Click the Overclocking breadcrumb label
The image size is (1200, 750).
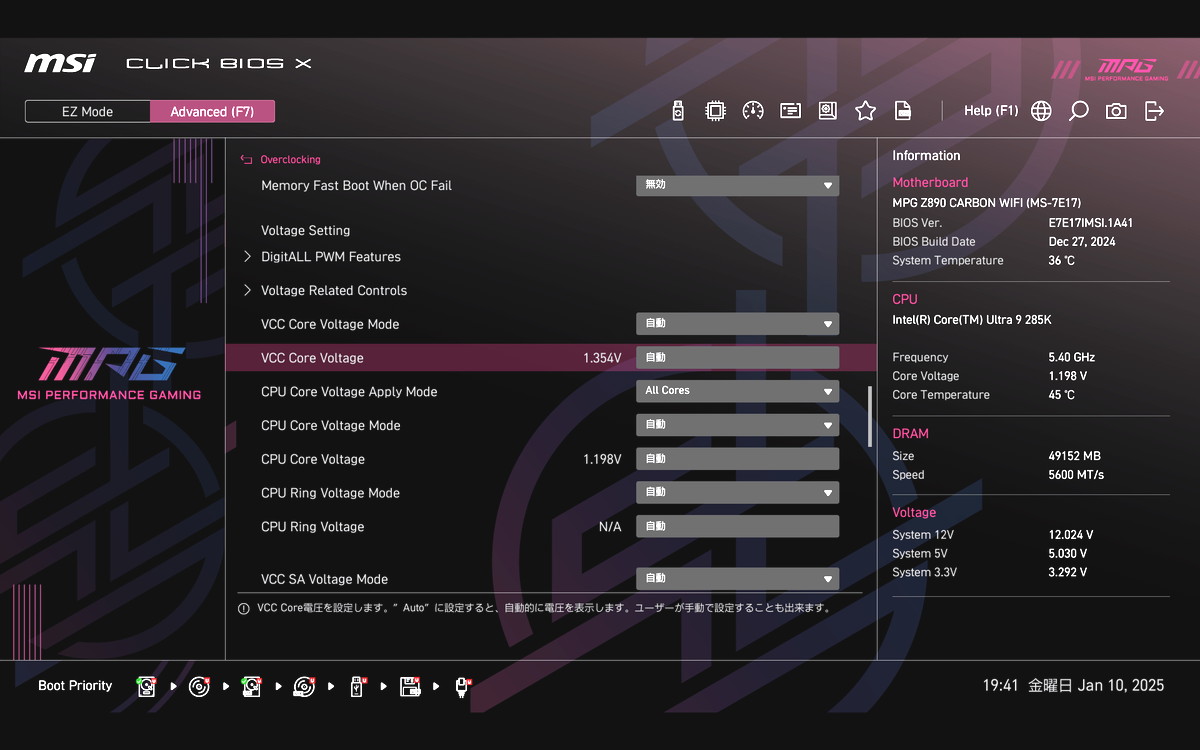tap(290, 160)
